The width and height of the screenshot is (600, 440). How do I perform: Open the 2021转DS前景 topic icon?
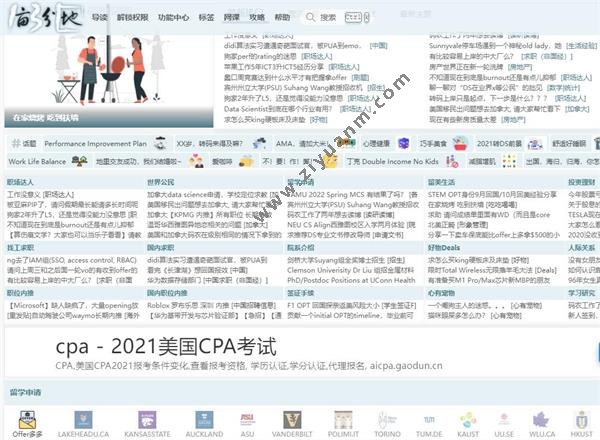(x=535, y=144)
